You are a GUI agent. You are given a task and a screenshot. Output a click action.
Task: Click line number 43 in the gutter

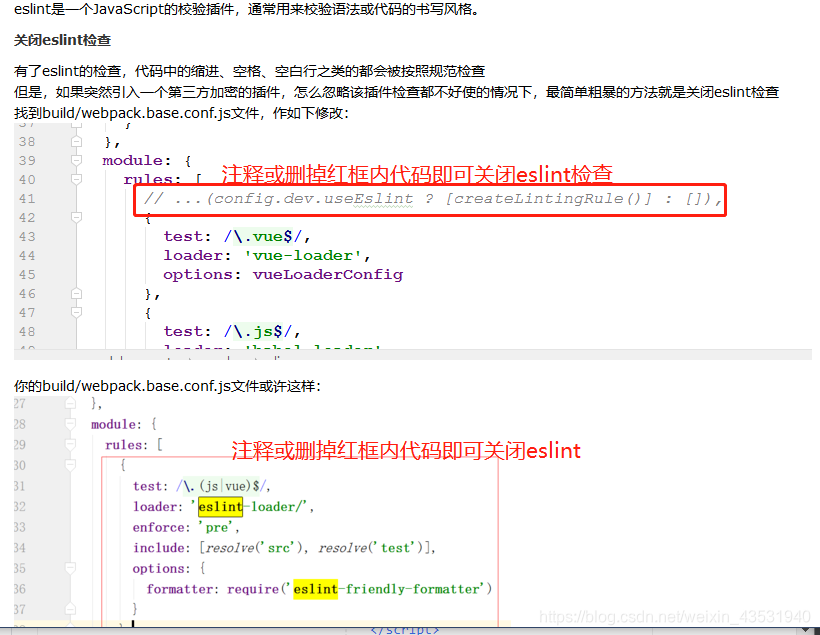click(x=27, y=236)
